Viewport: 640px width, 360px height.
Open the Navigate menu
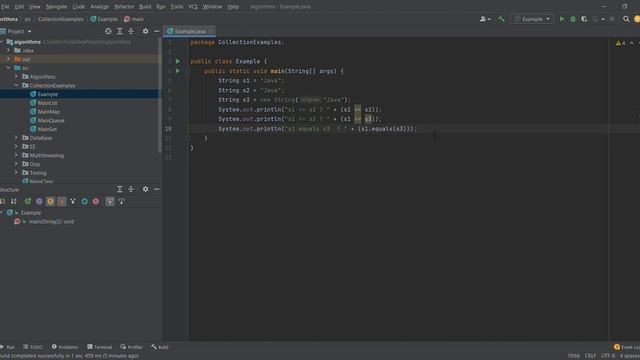56,7
